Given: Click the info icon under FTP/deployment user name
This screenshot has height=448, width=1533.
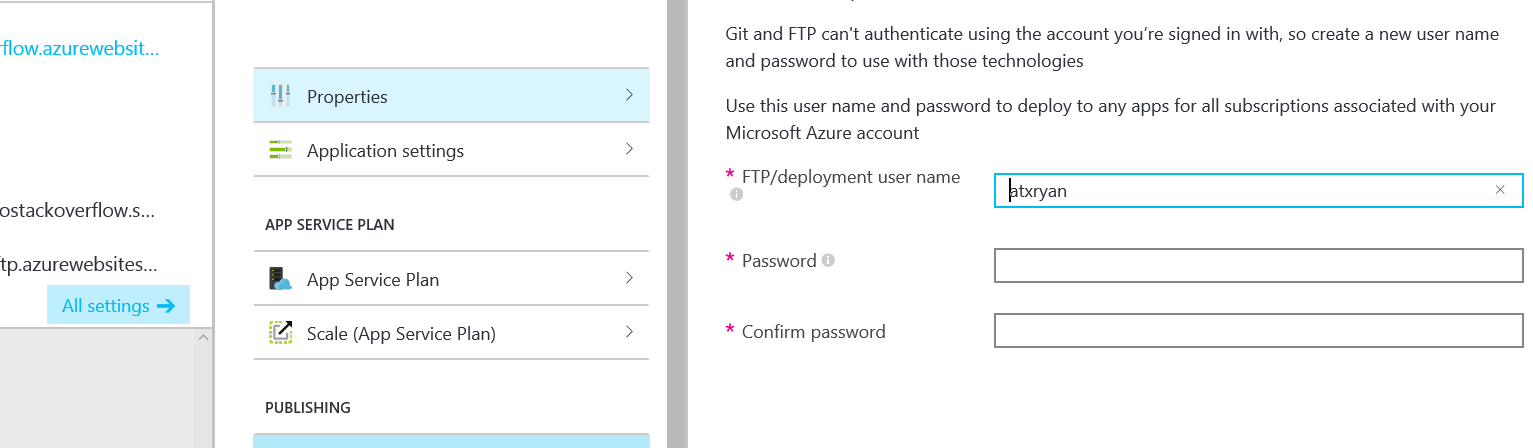Looking at the screenshot, I should pos(736,195).
